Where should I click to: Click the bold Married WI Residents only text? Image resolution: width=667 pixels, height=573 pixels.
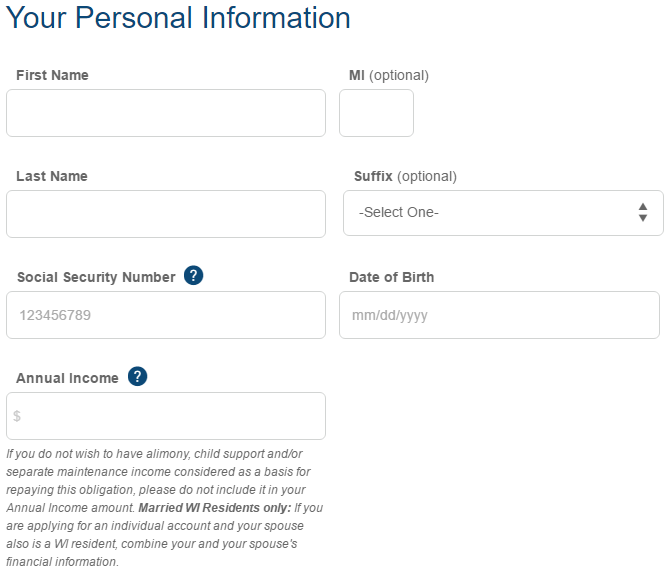pyautogui.click(x=215, y=508)
